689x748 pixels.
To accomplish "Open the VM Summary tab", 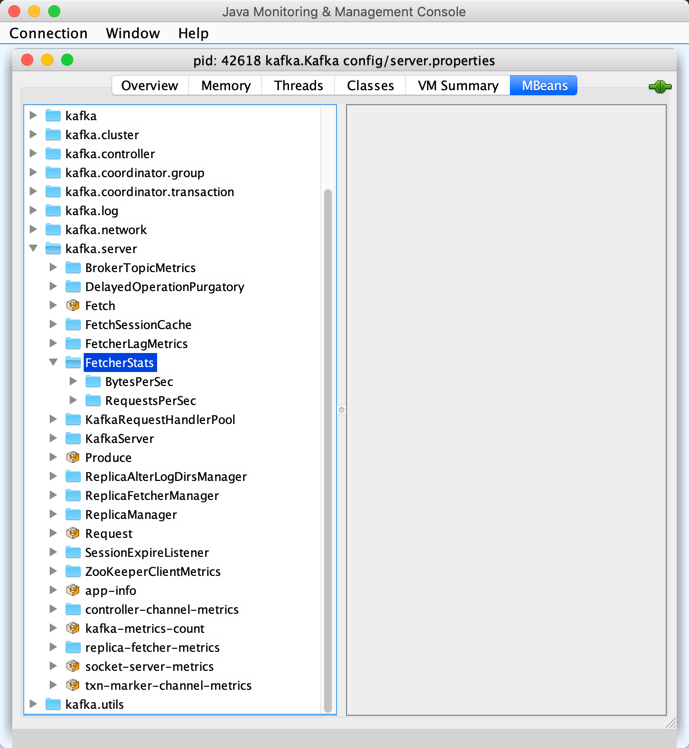I will pos(457,85).
